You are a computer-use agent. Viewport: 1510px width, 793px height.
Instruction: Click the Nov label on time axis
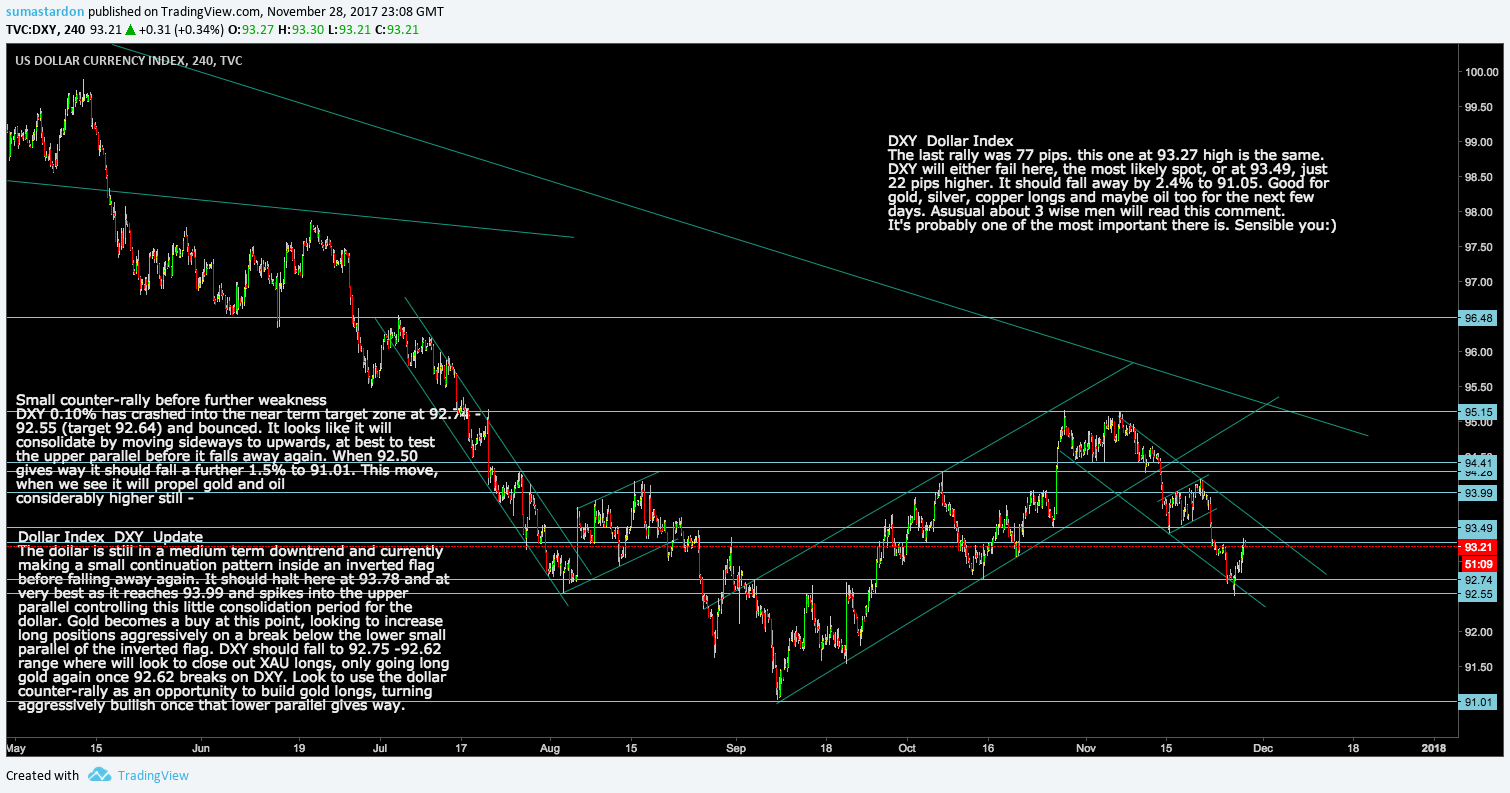pyautogui.click(x=1087, y=747)
